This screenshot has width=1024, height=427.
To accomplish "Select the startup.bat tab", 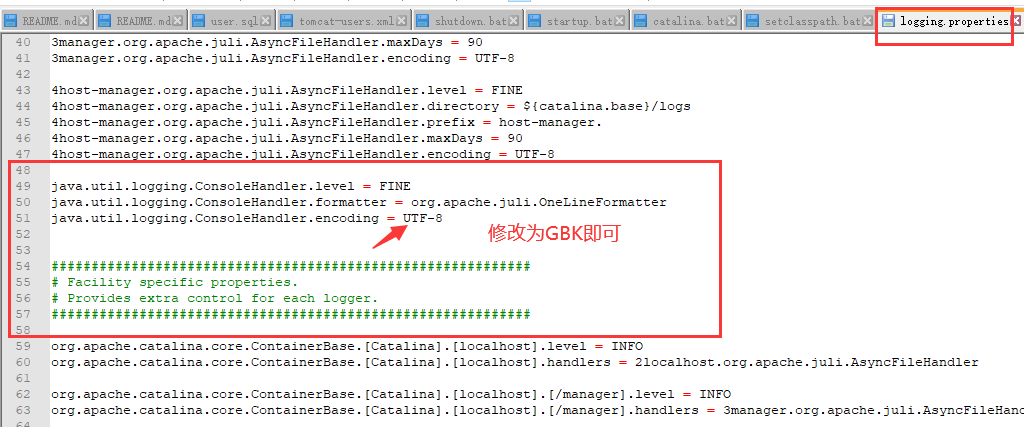I will pos(578,21).
